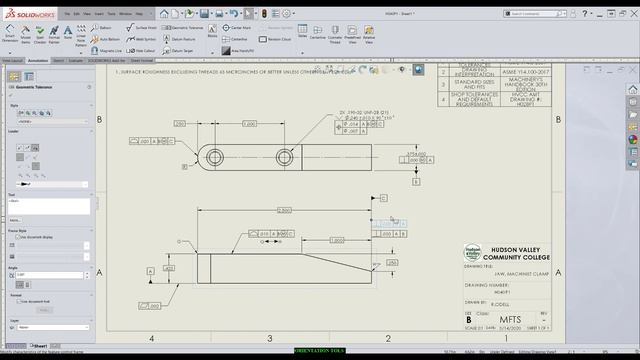The height and width of the screenshot is (360, 640).
Task: Click the Search Commands field
Action: point(535,13)
